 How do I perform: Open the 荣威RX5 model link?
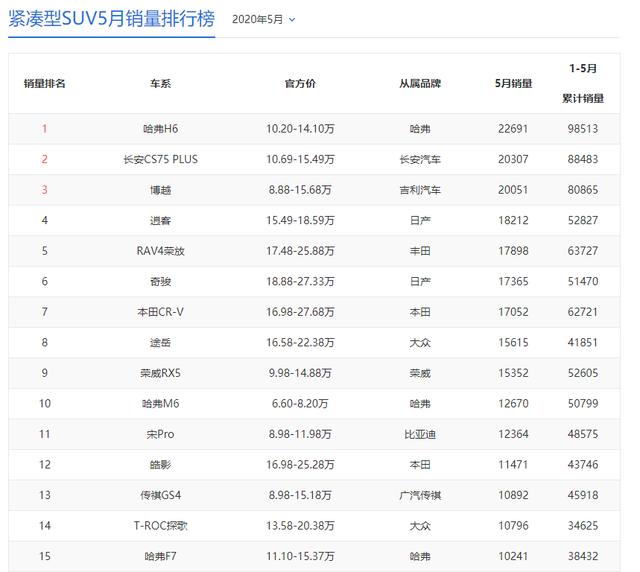coord(160,373)
